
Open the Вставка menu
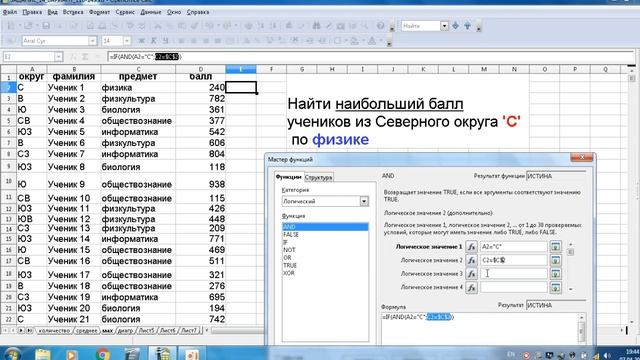coord(73,12)
